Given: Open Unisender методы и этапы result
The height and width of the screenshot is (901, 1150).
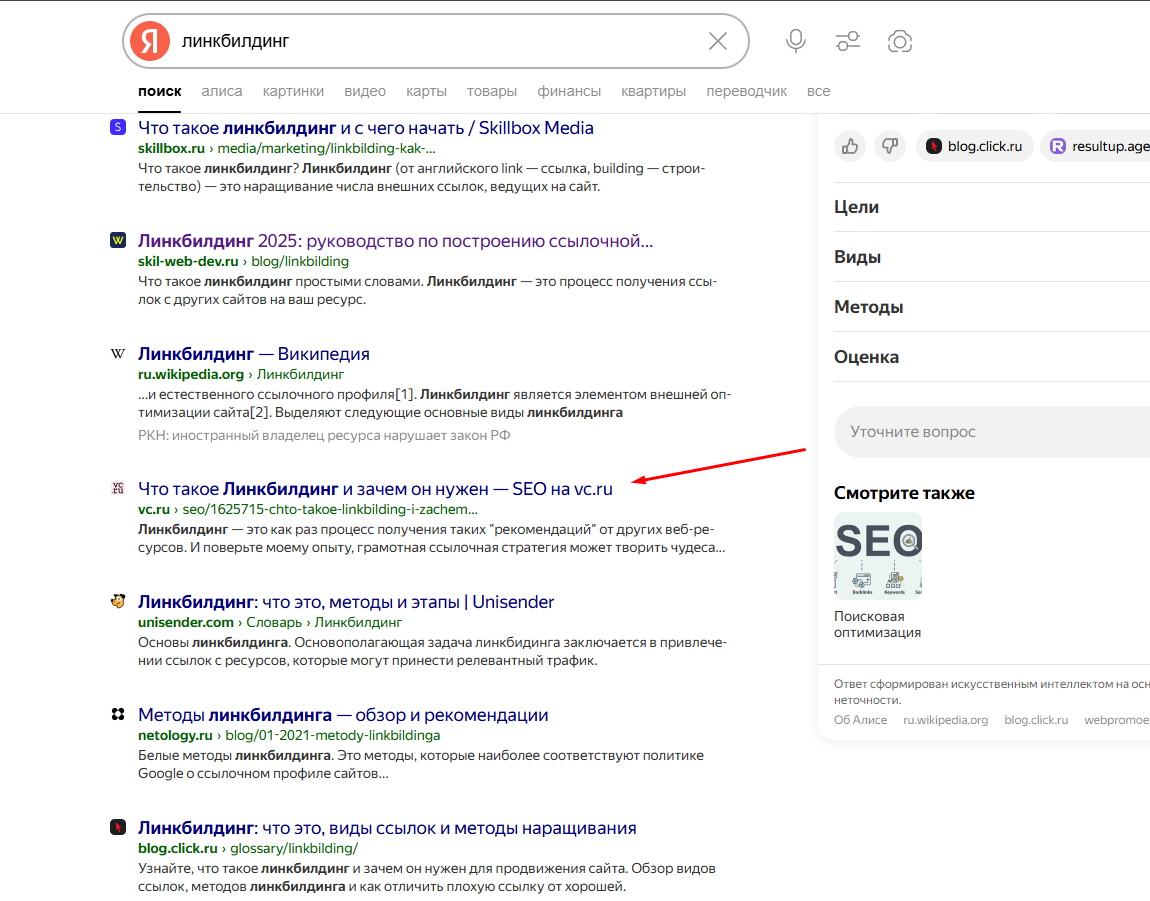Looking at the screenshot, I should [x=345, y=602].
